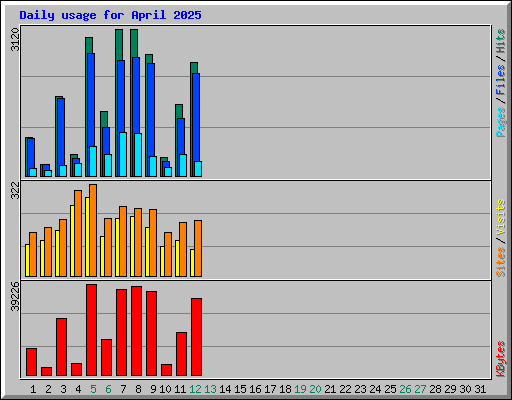Image resolution: width=512 pixels, height=400 pixels.
Task: Select the cyan Pages bar for day 8
Action: [x=138, y=155]
